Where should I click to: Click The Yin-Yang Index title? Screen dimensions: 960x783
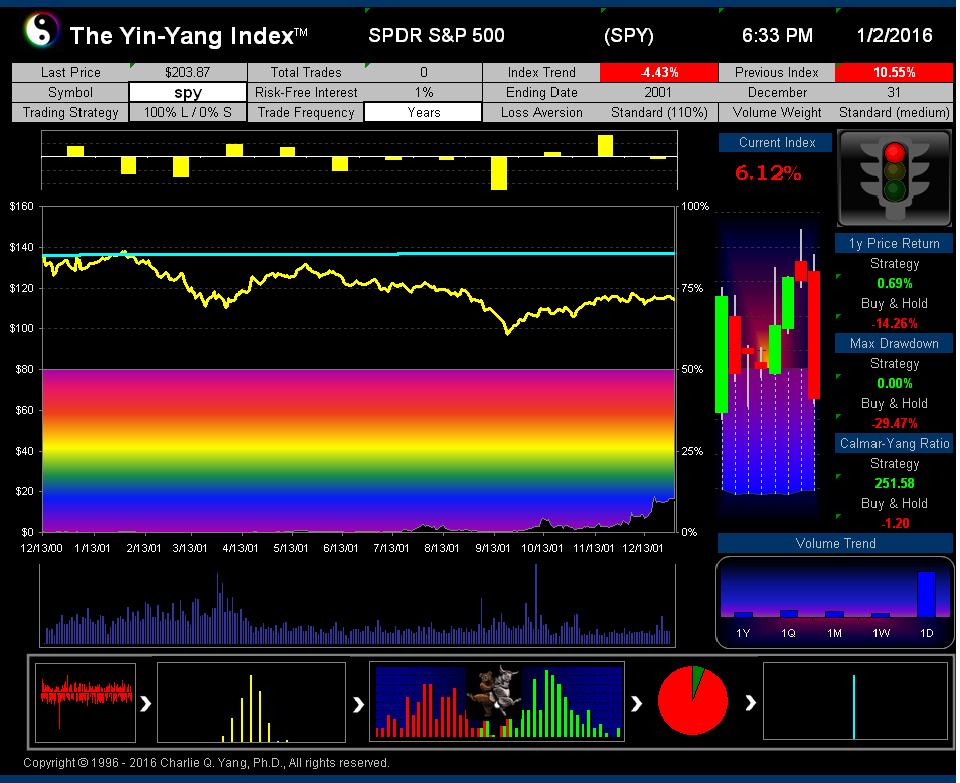pos(189,36)
